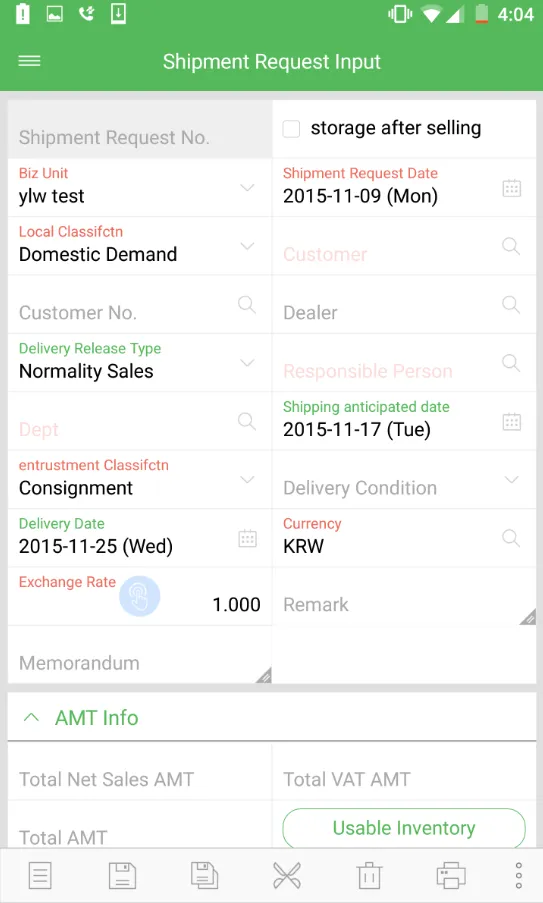Image resolution: width=543 pixels, height=903 pixels.
Task: Search for a Customer using magnifier
Action: coord(511,246)
